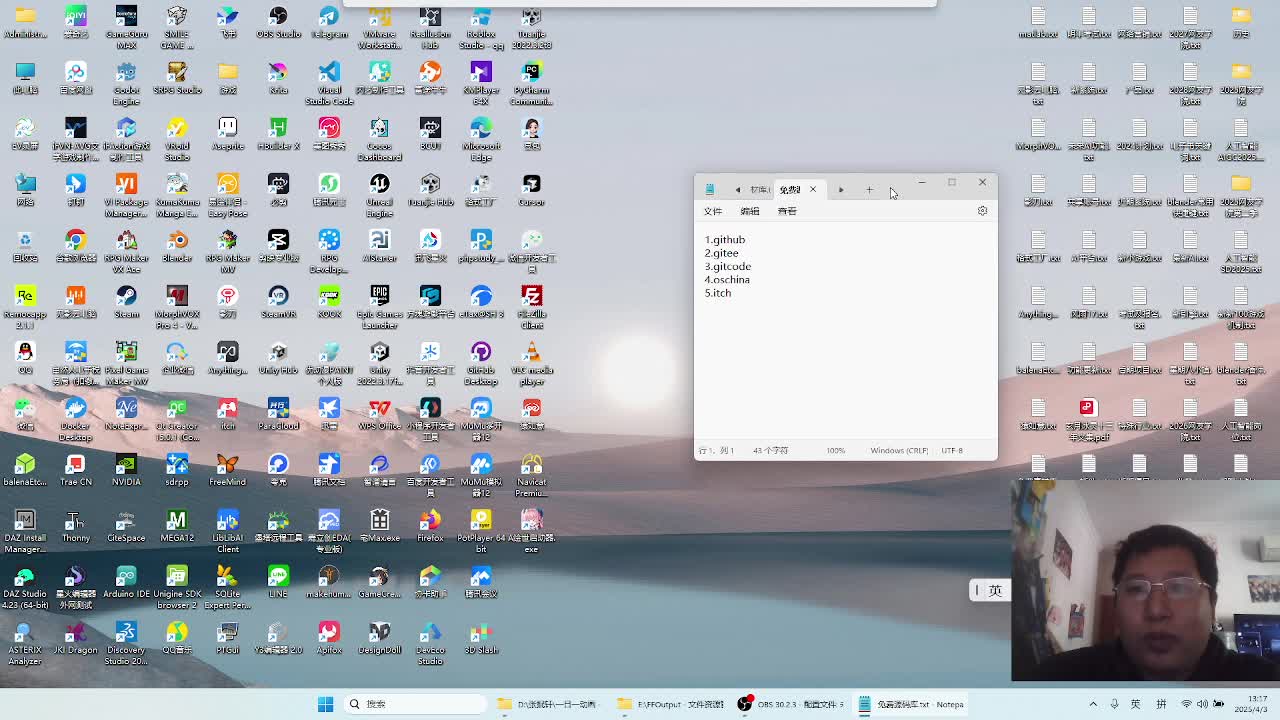Select Visual Studio Code desktop icon
This screenshot has height=720, width=1280.
[329, 84]
